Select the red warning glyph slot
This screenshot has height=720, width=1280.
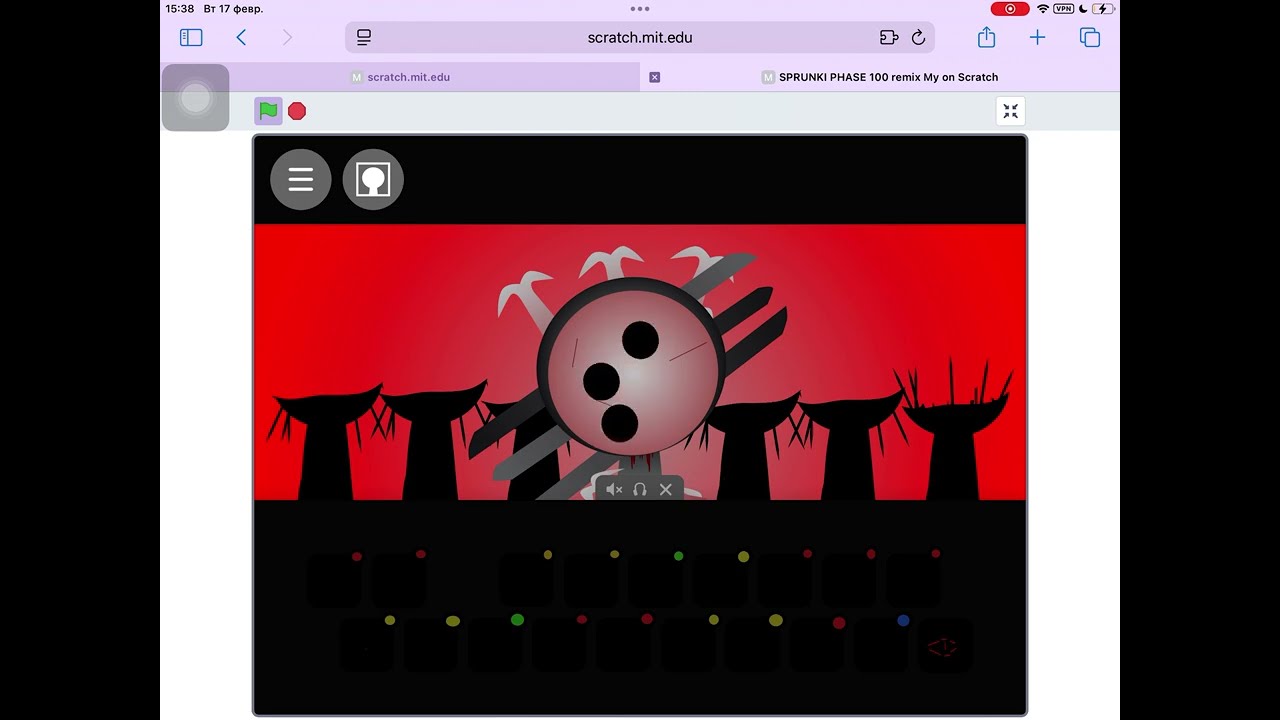(x=943, y=647)
